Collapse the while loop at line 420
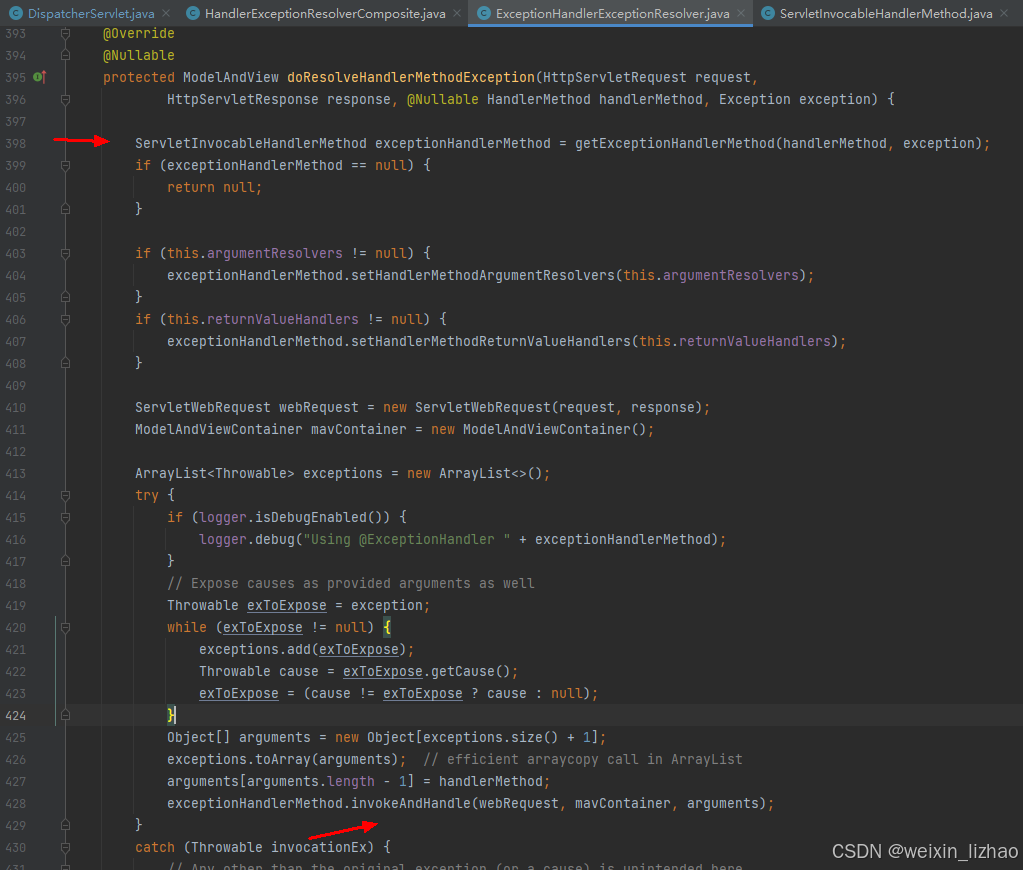This screenshot has width=1023, height=870. coord(65,627)
